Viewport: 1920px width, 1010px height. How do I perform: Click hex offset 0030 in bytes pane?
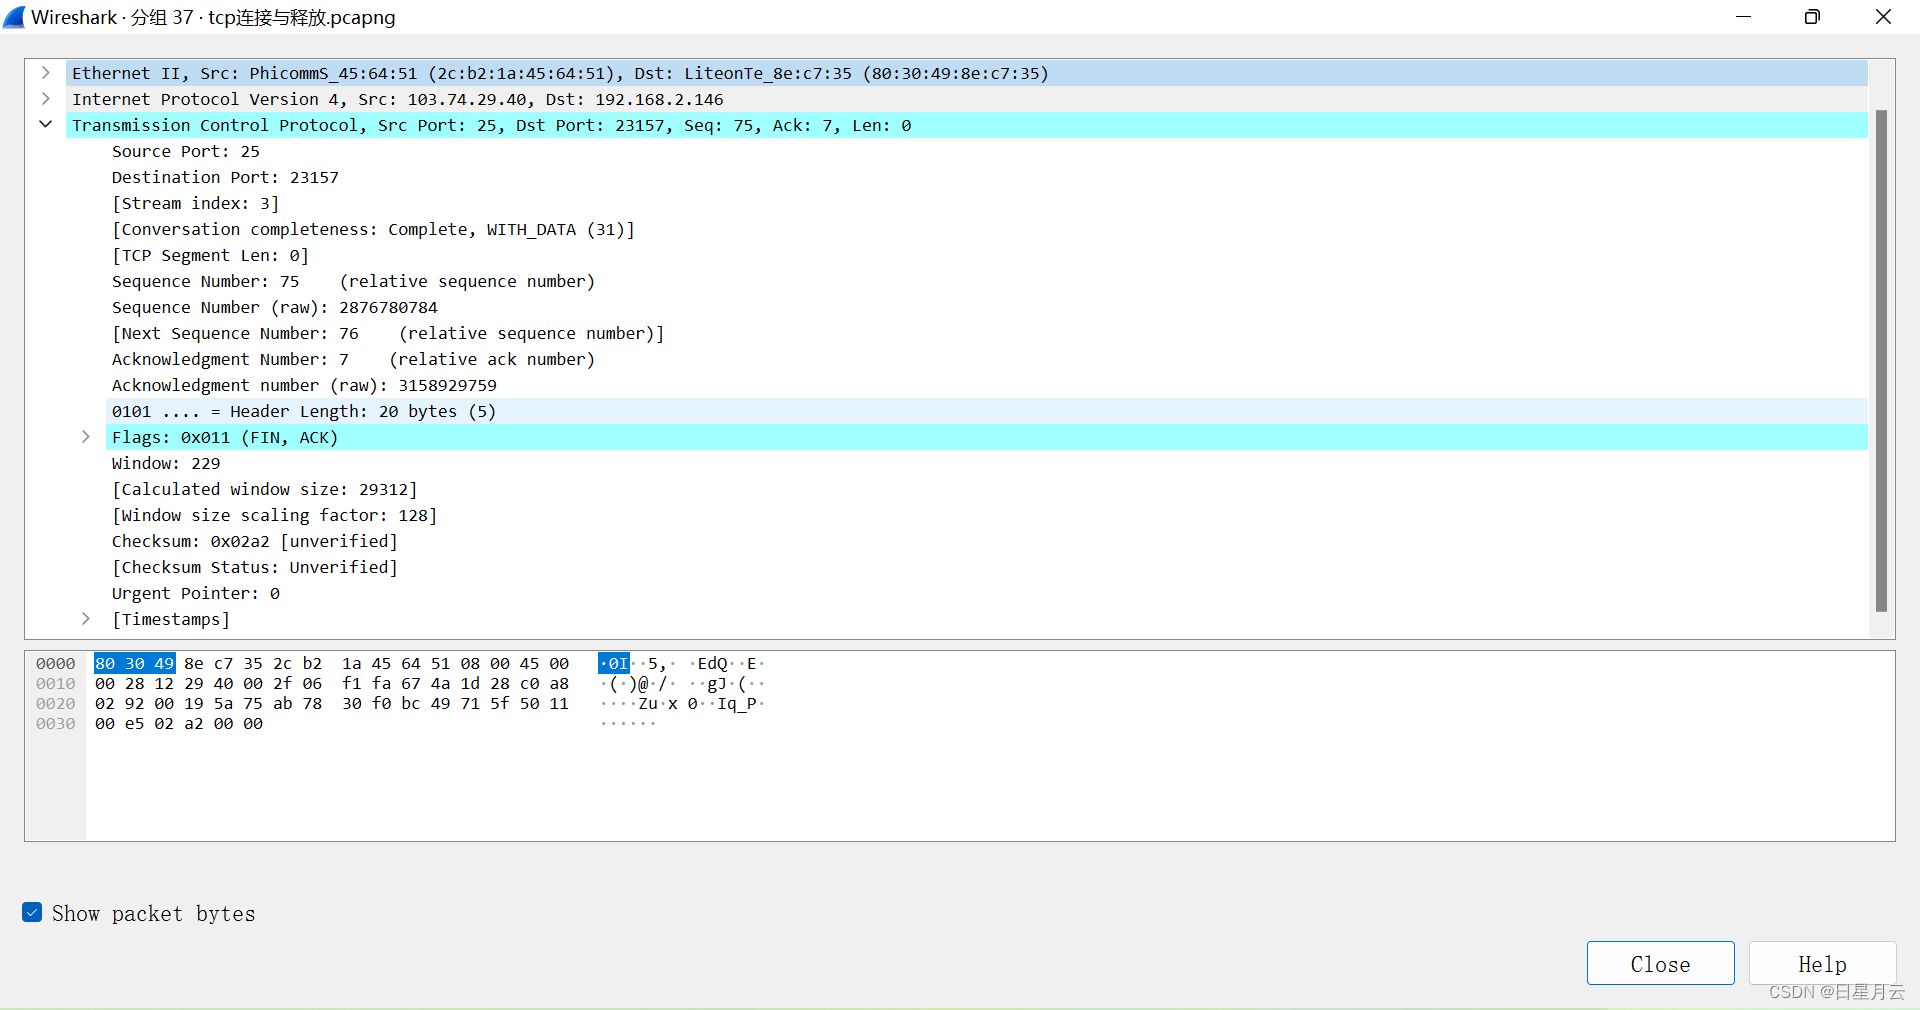(x=56, y=723)
